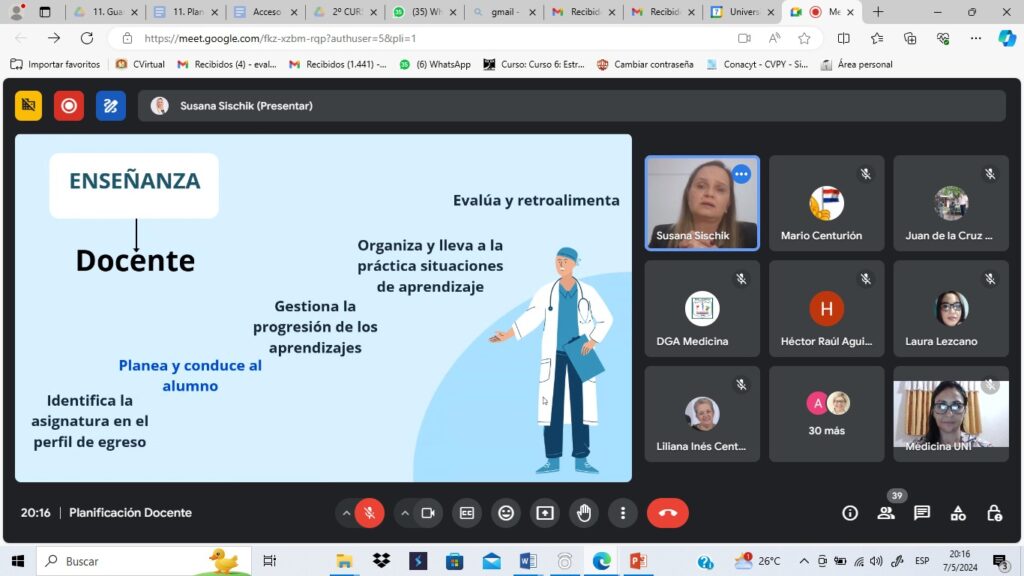Open host controls lock icon
The width and height of the screenshot is (1024, 576).
(994, 513)
